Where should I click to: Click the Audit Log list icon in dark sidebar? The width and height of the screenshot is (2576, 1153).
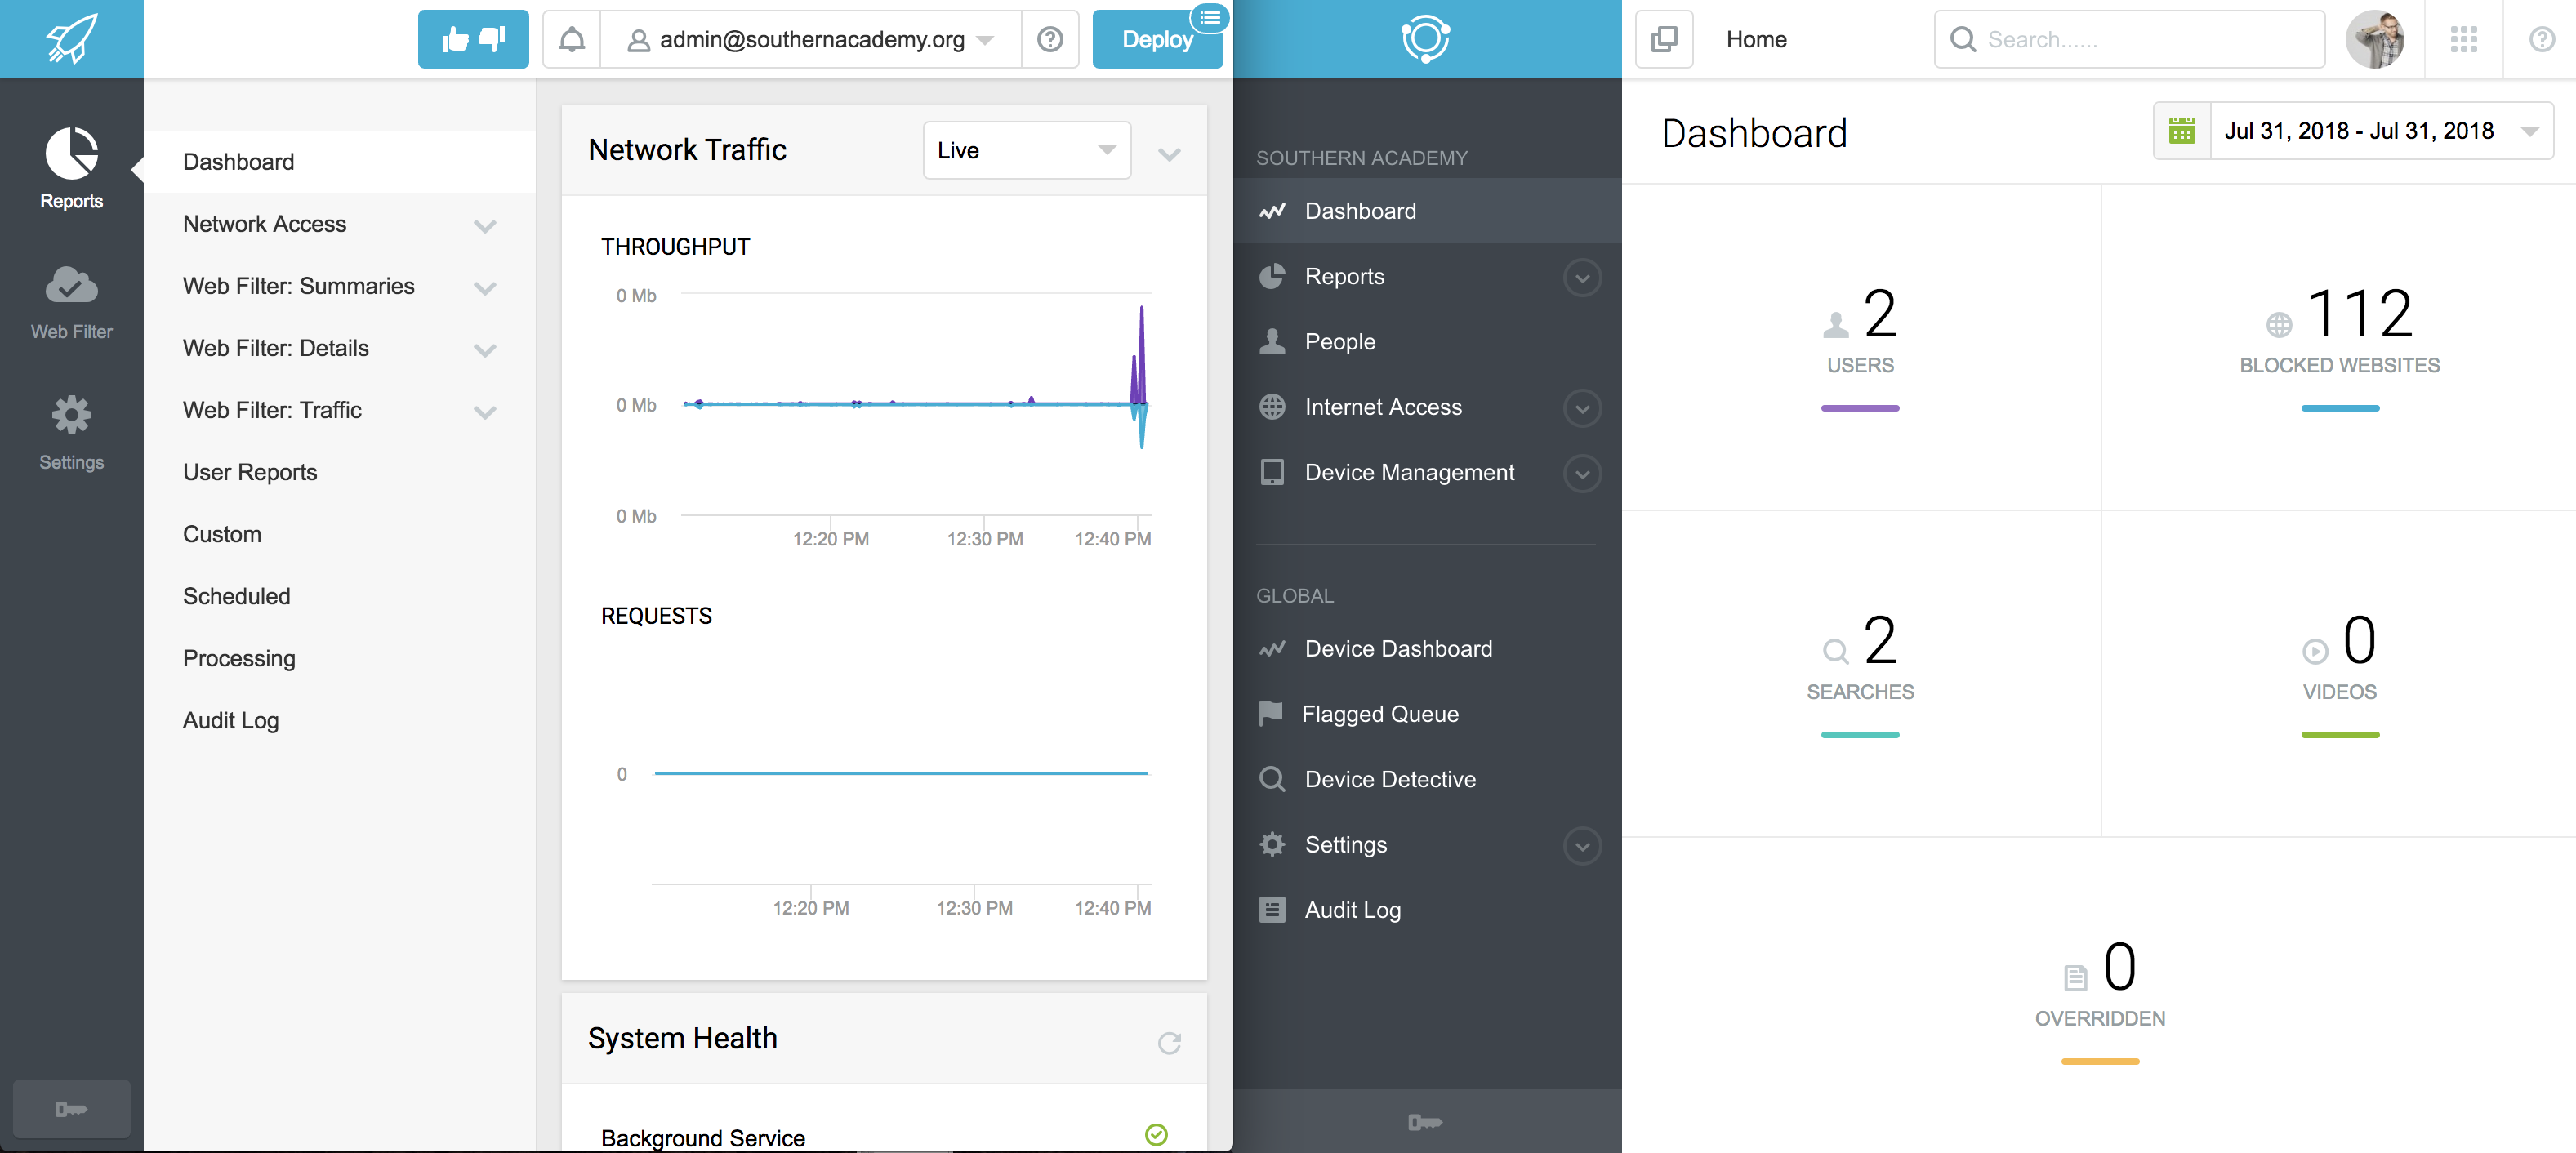pyautogui.click(x=1272, y=909)
